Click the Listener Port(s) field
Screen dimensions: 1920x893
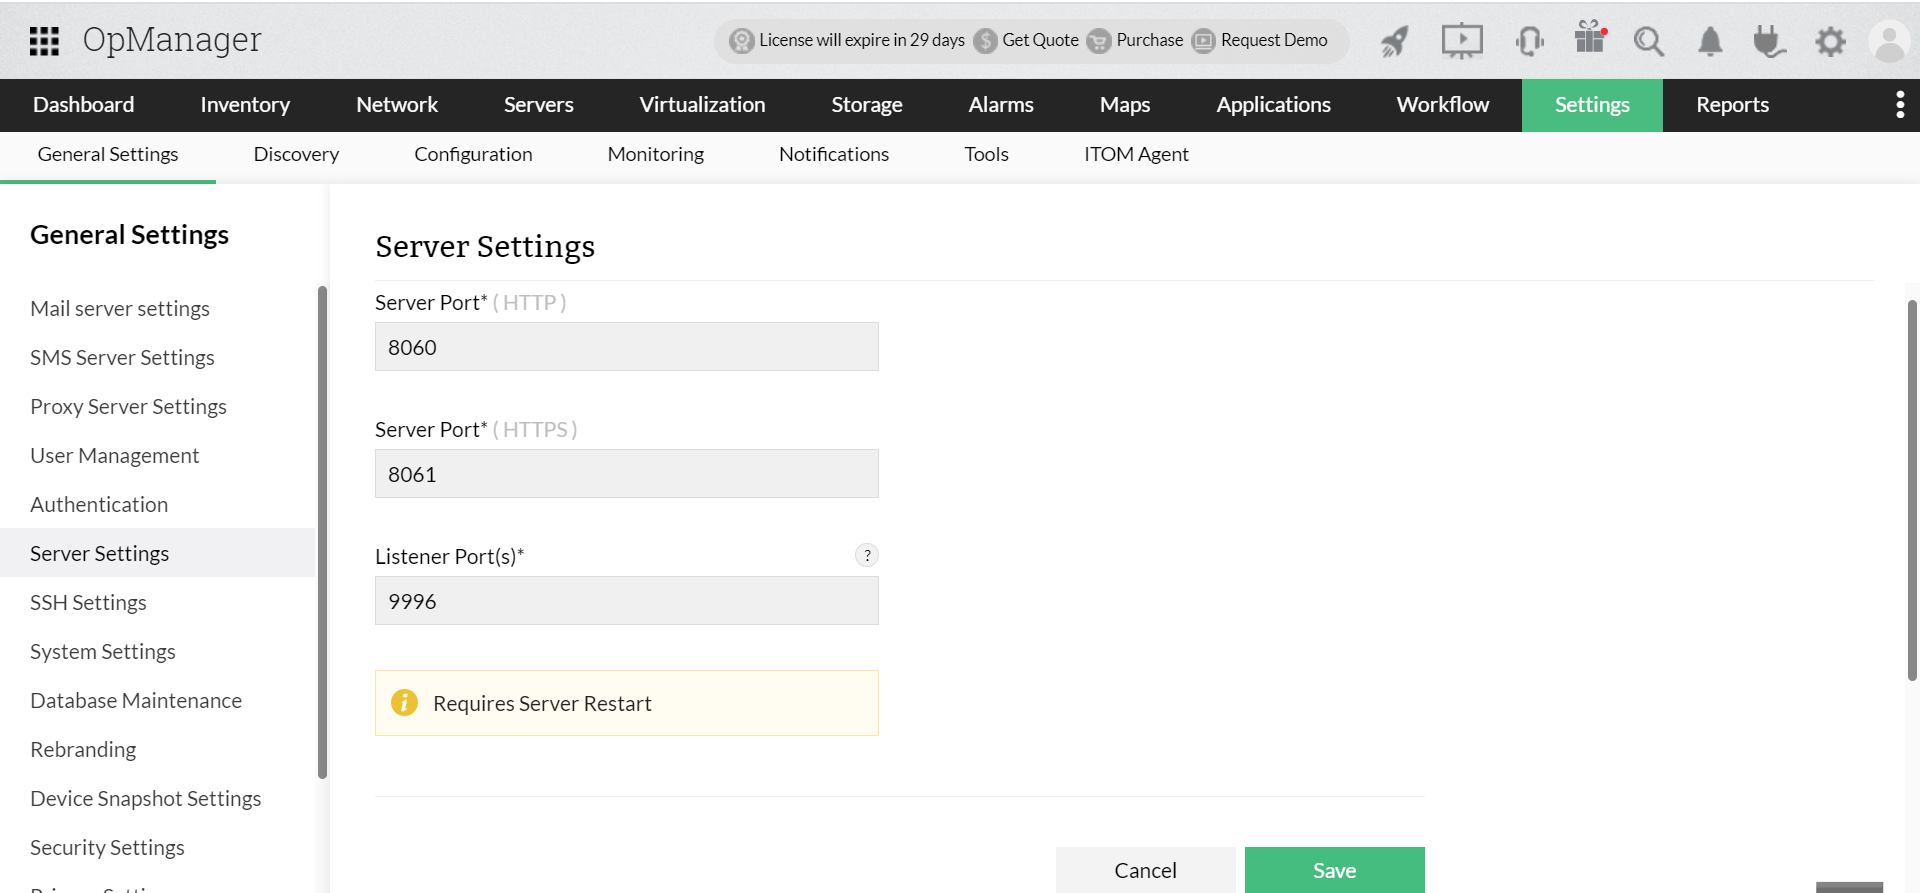click(x=627, y=601)
